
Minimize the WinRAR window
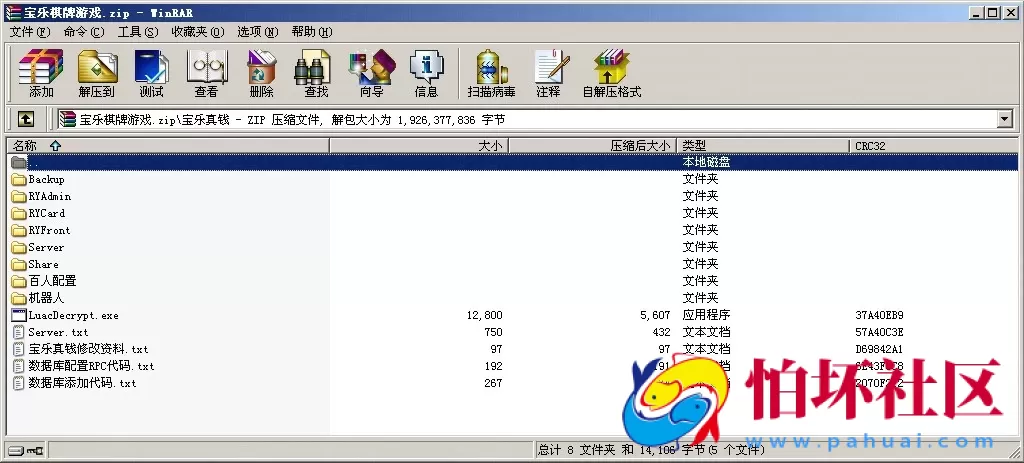tap(978, 12)
